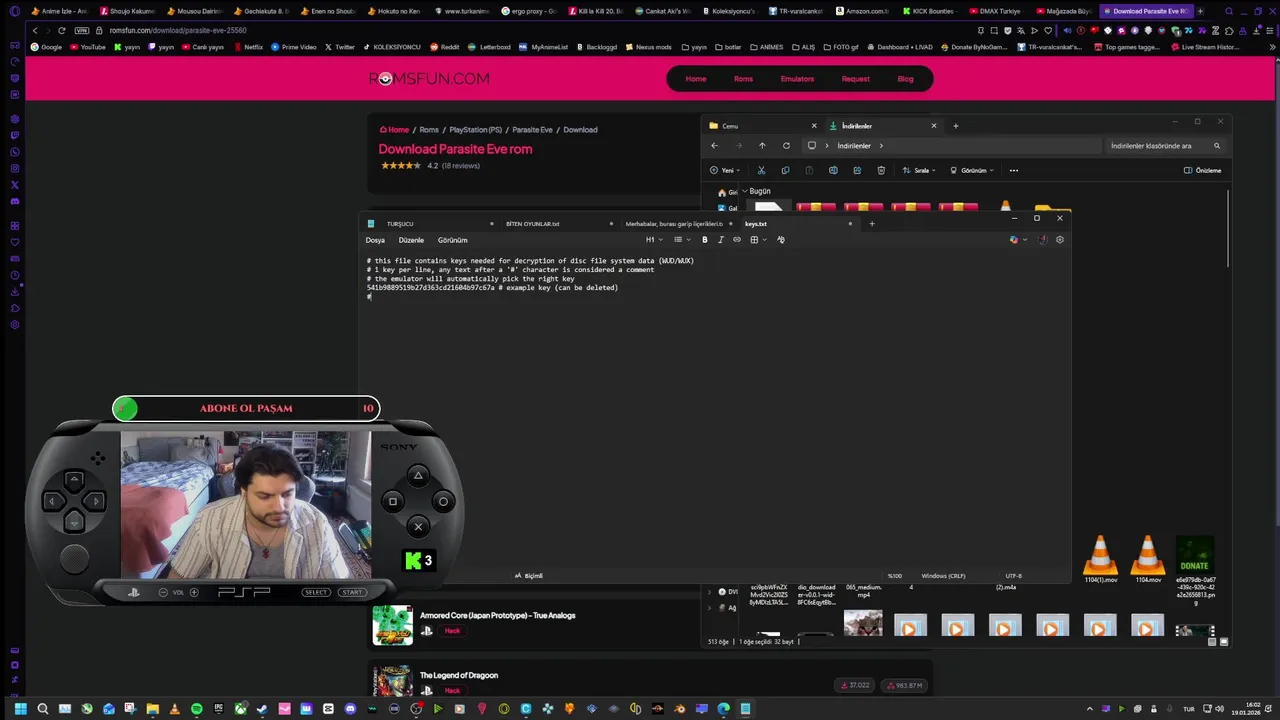Add a new Notepad tab
1280x720 pixels.
pos(871,224)
